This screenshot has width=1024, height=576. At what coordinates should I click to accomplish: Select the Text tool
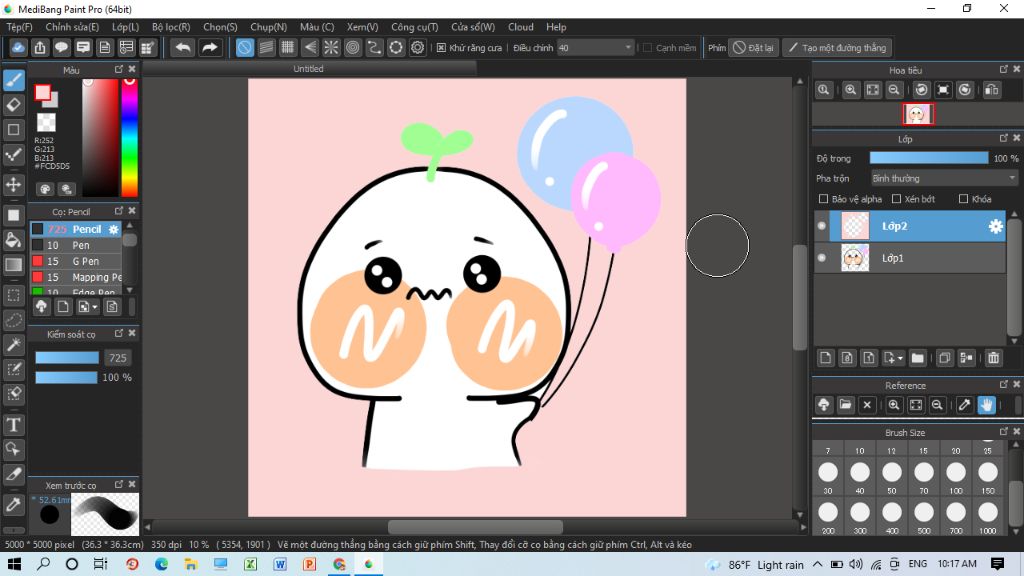(x=14, y=424)
